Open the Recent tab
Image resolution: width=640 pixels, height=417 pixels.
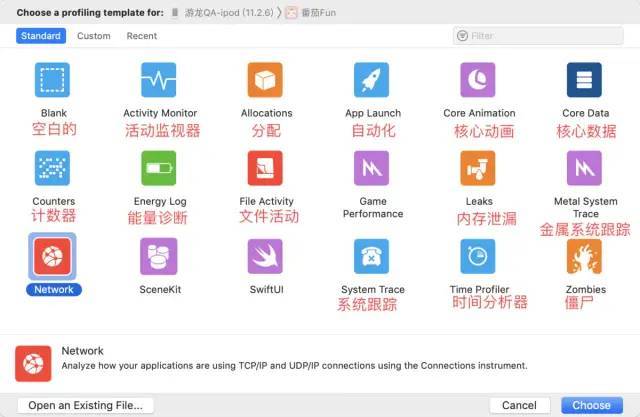[142, 36]
